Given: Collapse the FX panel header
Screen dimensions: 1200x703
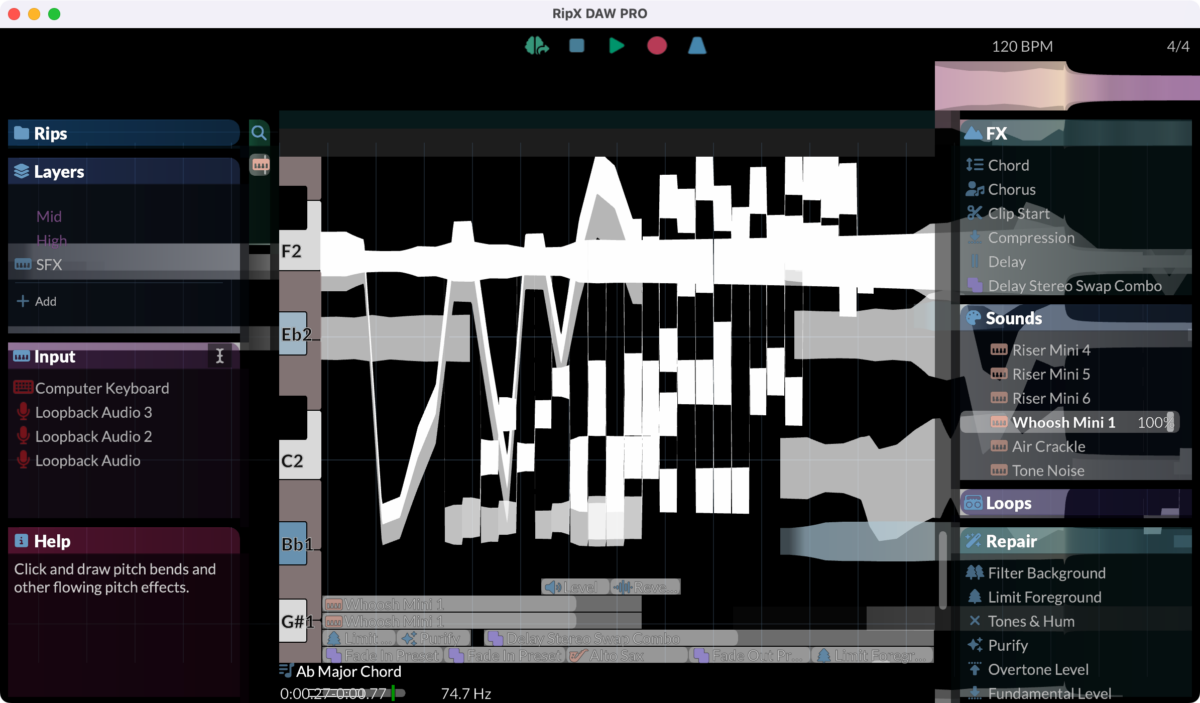Looking at the screenshot, I should point(1076,133).
